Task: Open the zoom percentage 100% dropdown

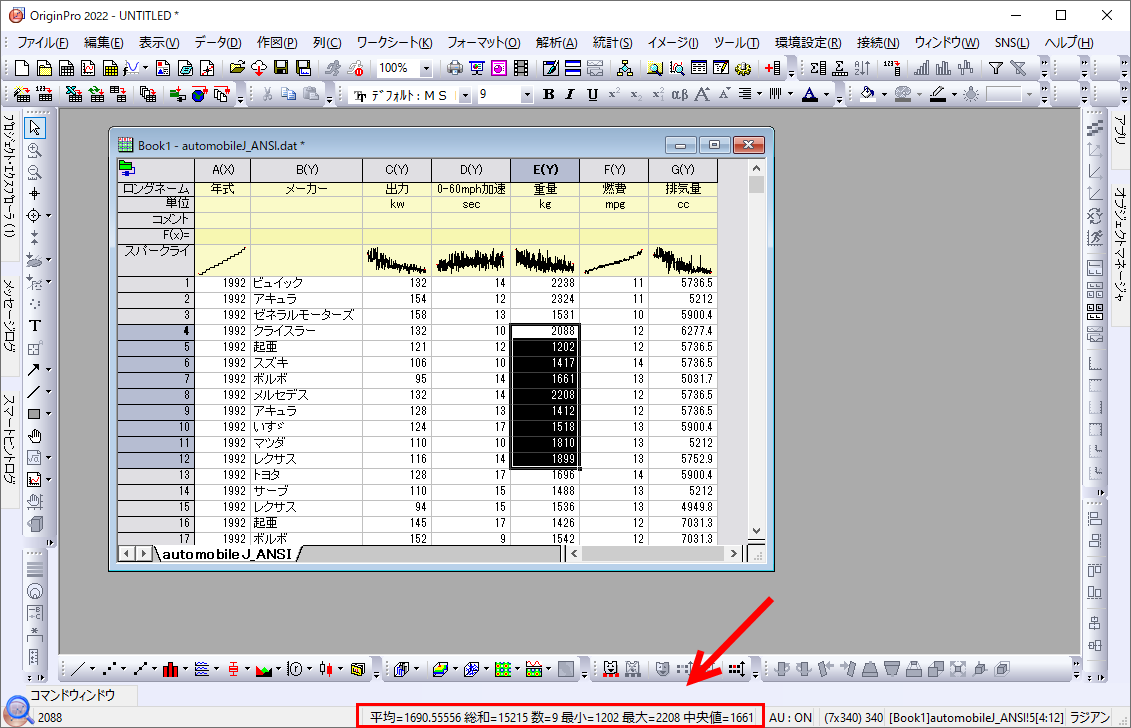Action: [x=426, y=69]
